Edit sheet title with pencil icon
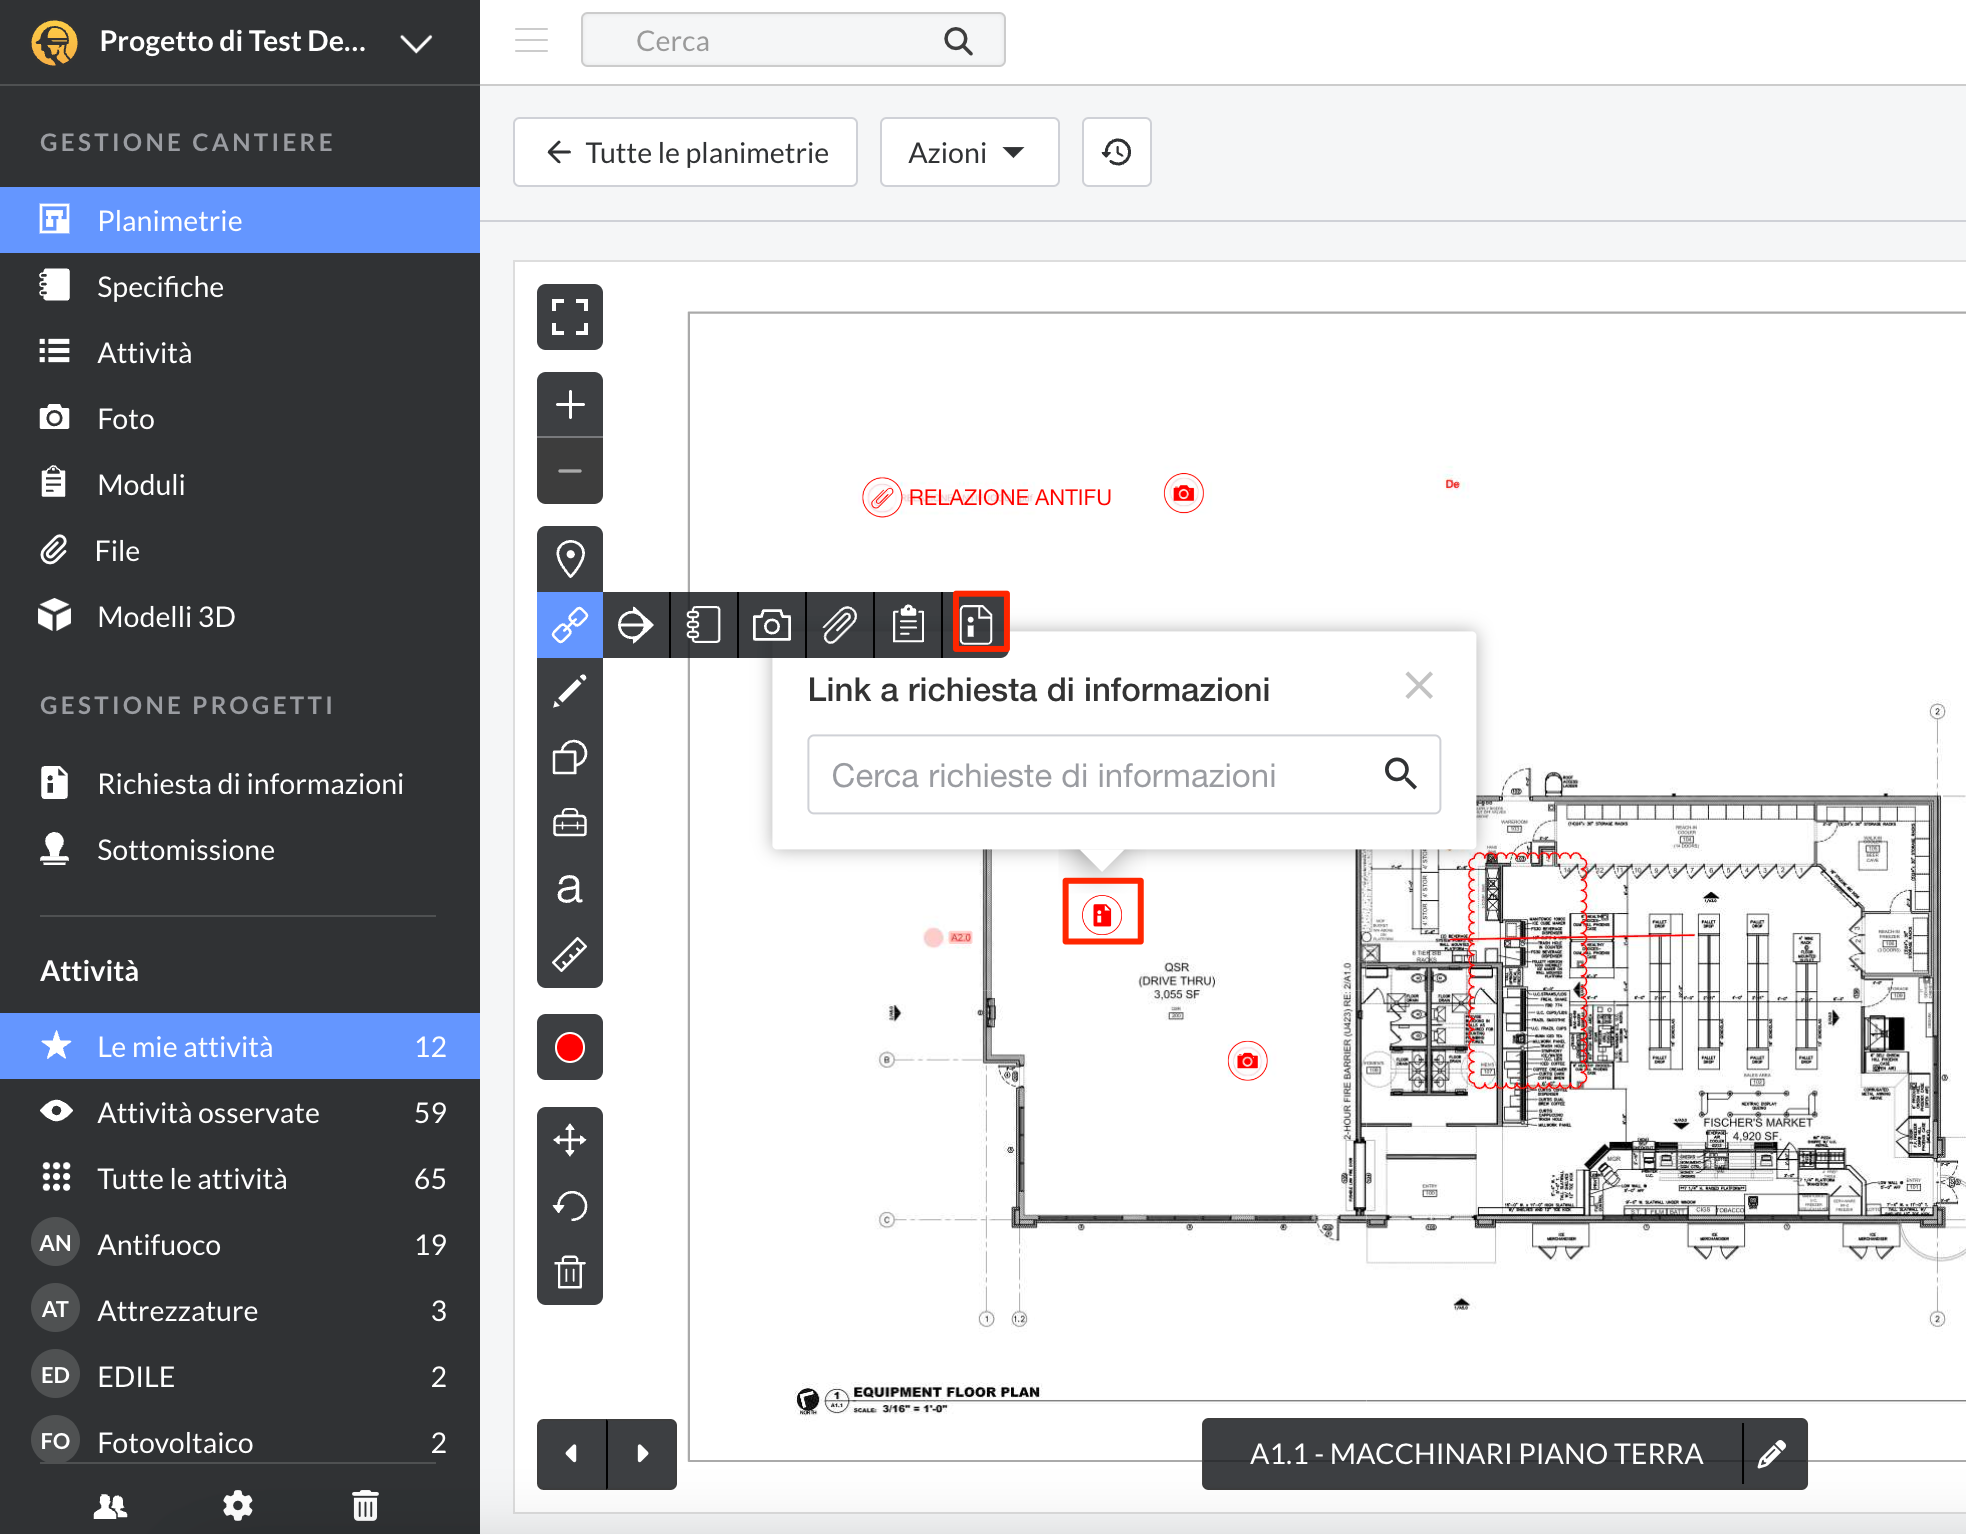1966x1534 pixels. tap(1773, 1453)
